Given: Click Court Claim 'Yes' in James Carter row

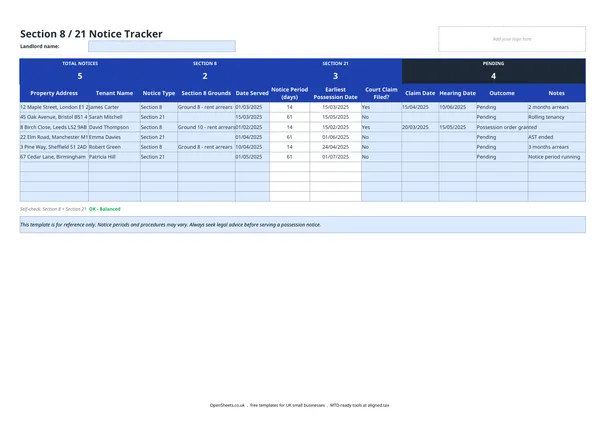Looking at the screenshot, I should tap(382, 107).
